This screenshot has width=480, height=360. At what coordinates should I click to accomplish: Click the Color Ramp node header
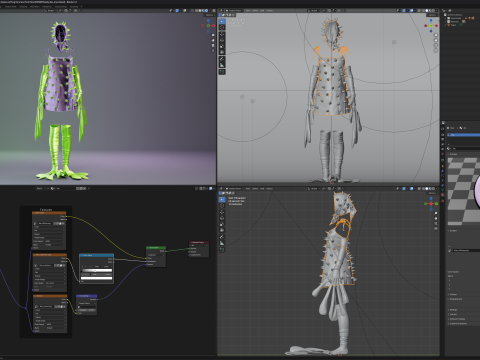97,255
